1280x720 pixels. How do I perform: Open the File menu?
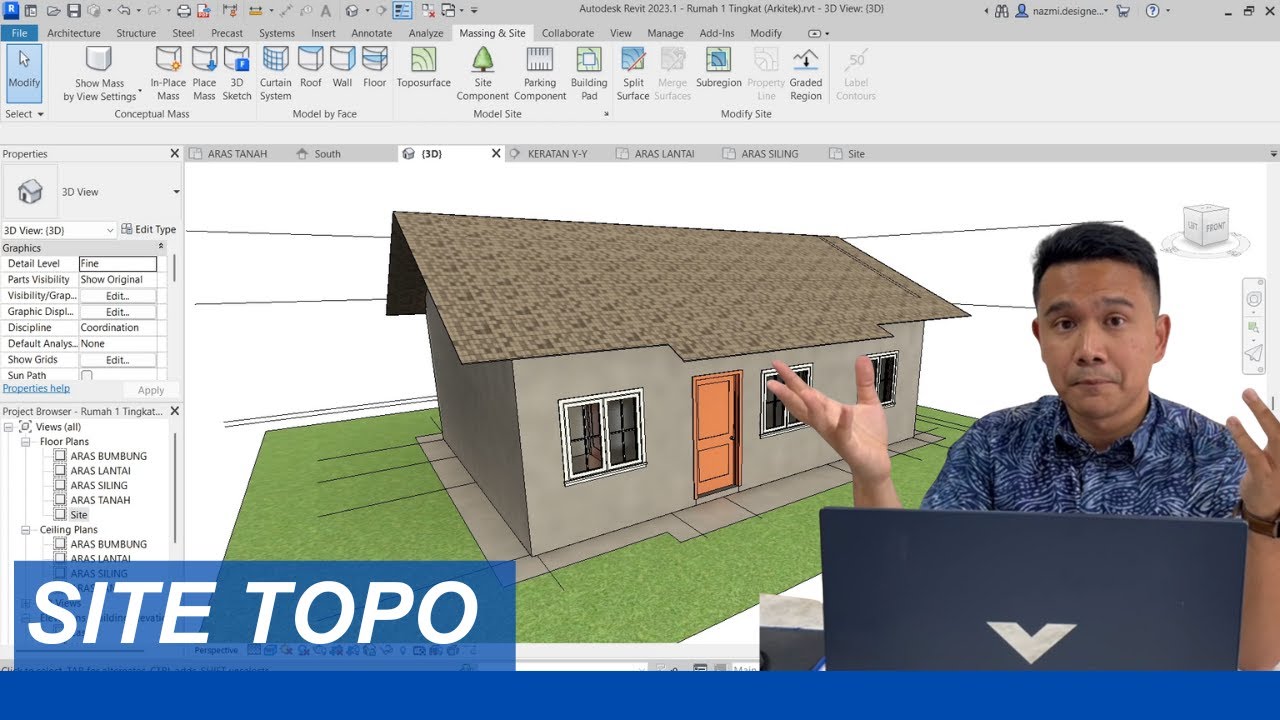pos(20,33)
